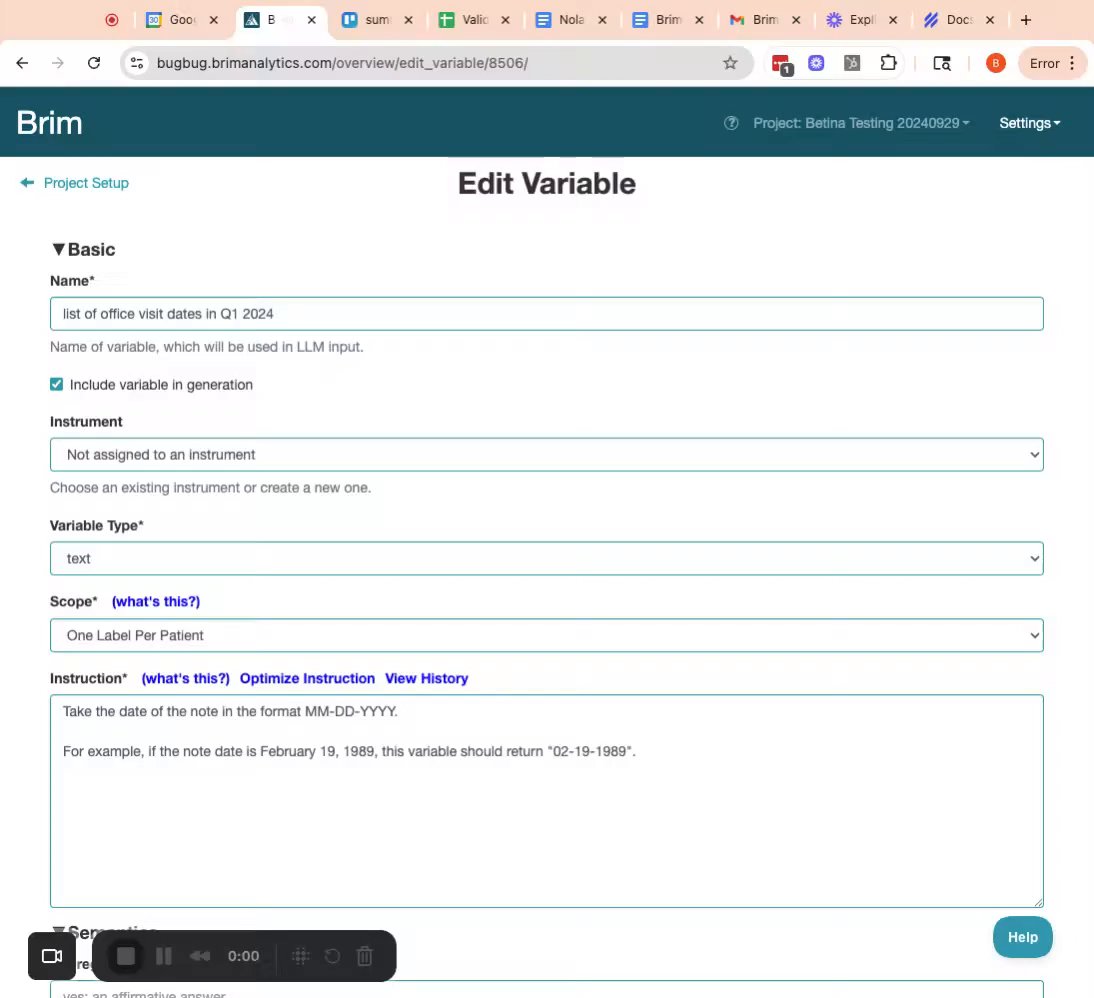Image resolution: width=1094 pixels, height=998 pixels.
Task: Click the View History link
Action: point(426,678)
